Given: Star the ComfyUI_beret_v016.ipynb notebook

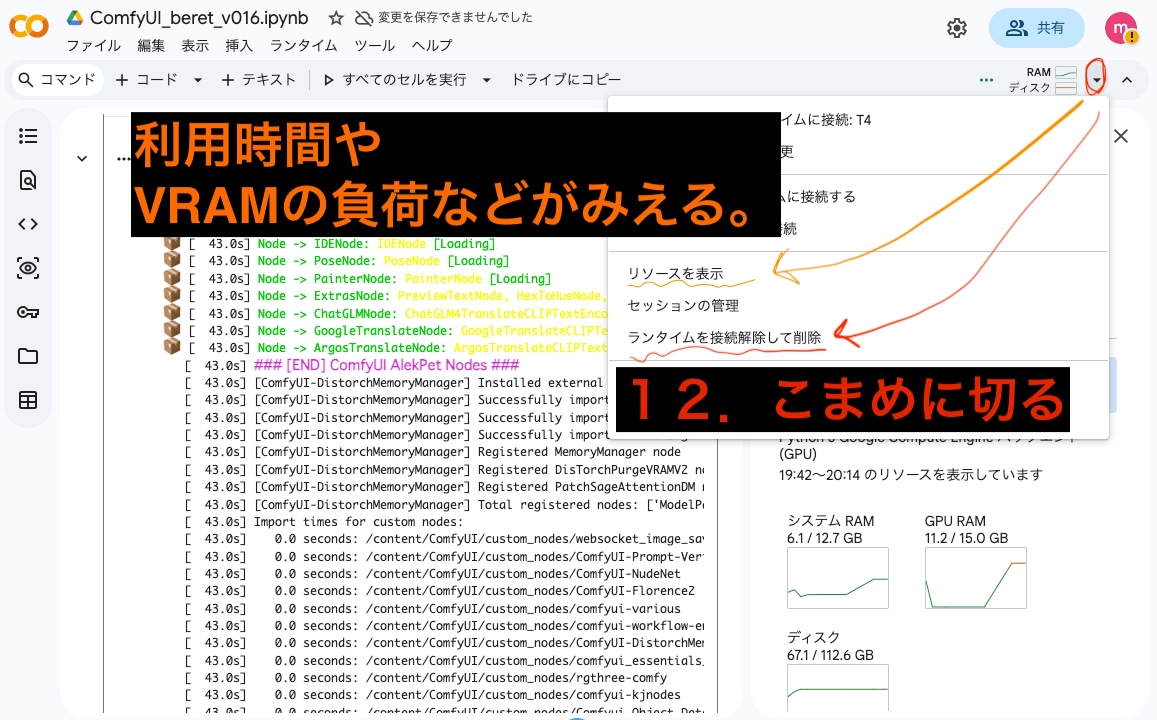Looking at the screenshot, I should pos(336,18).
